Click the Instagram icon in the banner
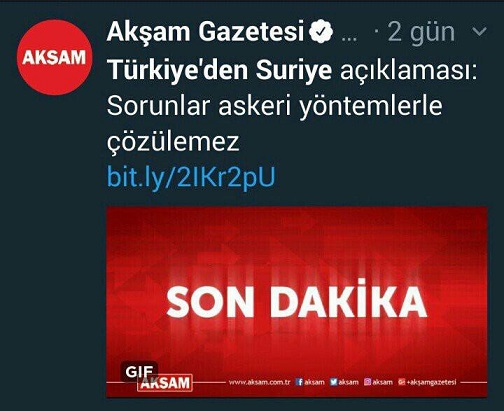The height and width of the screenshot is (411, 504). pos(368,382)
